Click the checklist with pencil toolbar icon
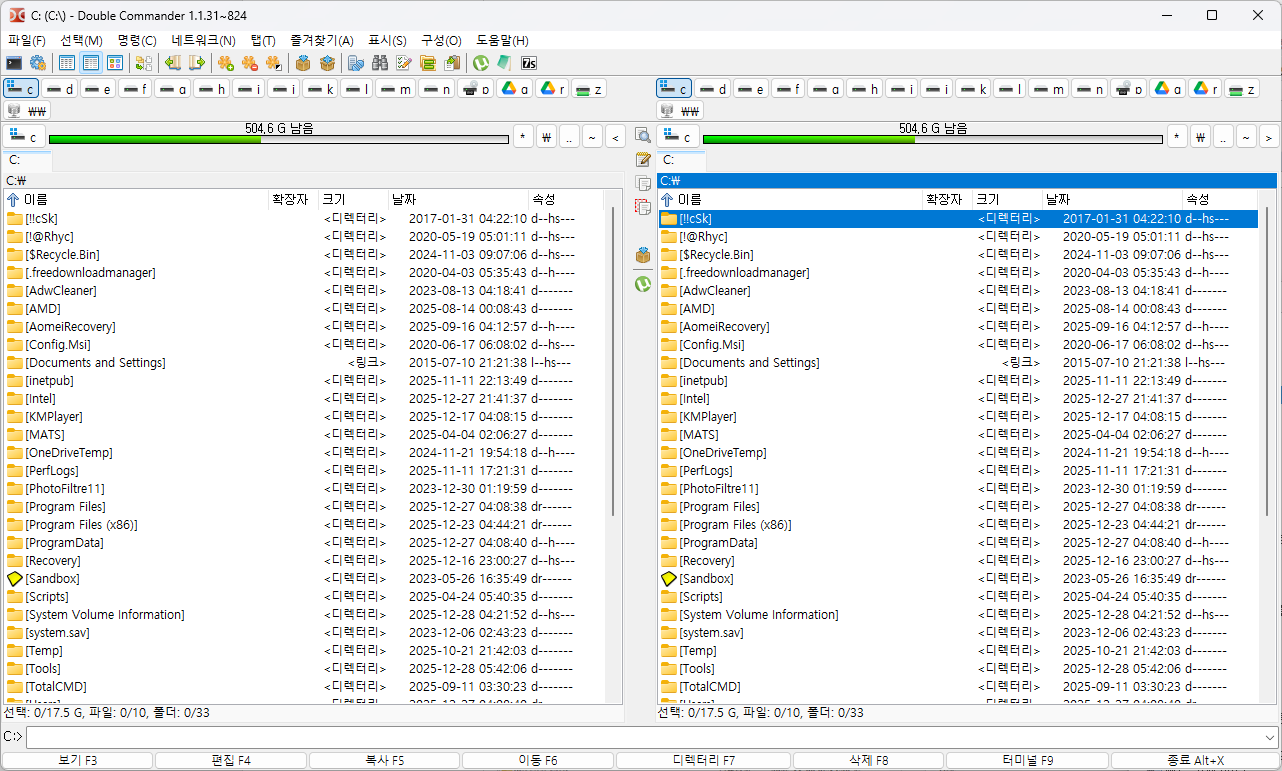This screenshot has height=771, width=1282. (404, 63)
